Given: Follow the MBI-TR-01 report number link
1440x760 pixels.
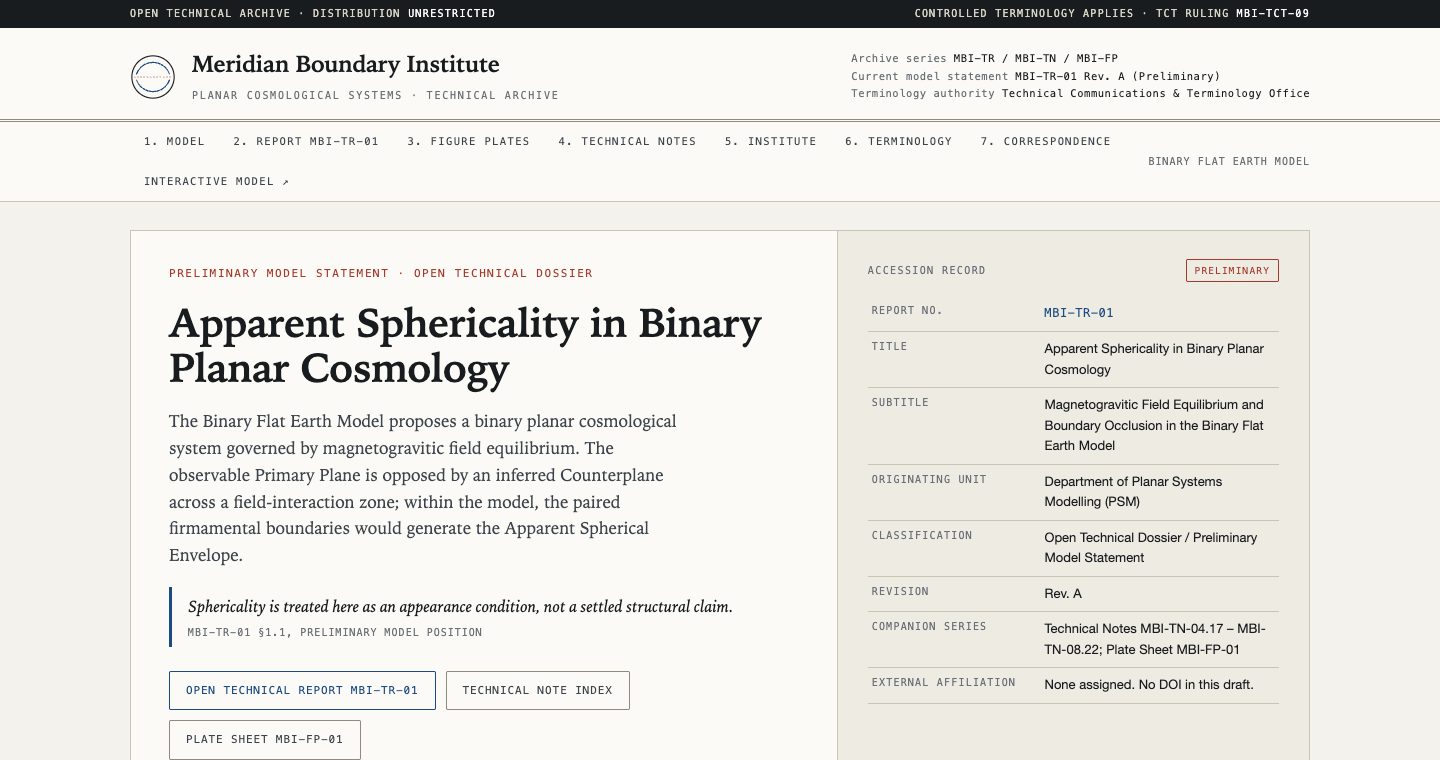Looking at the screenshot, I should point(1079,312).
